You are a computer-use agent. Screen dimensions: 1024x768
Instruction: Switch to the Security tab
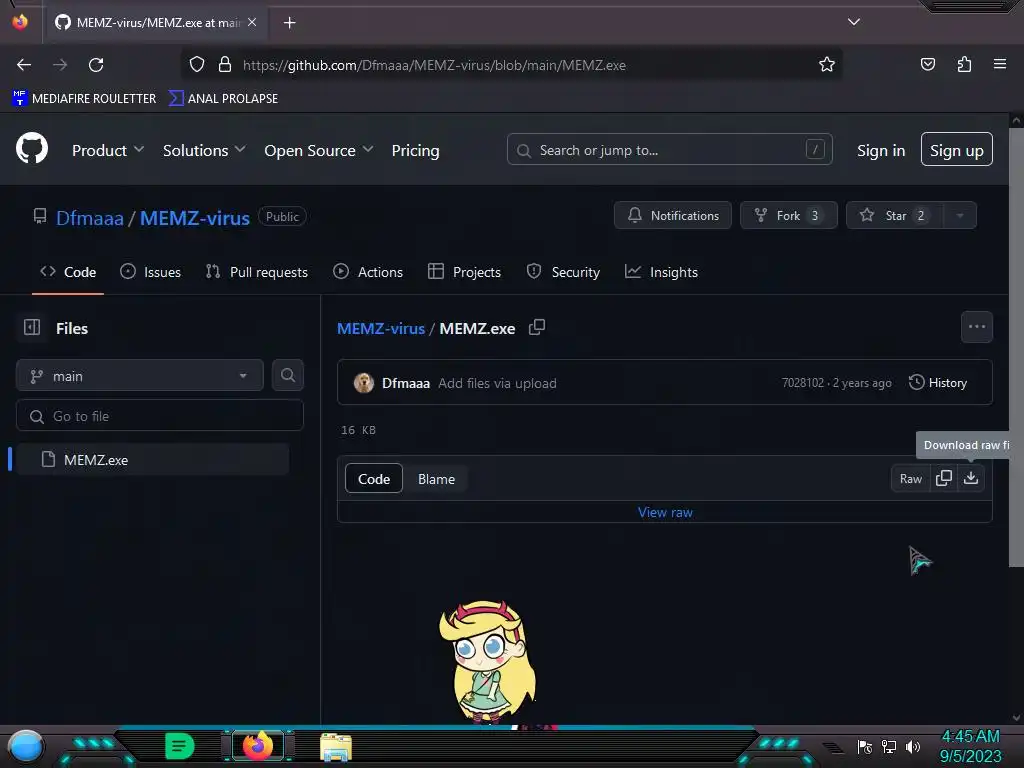[563, 272]
